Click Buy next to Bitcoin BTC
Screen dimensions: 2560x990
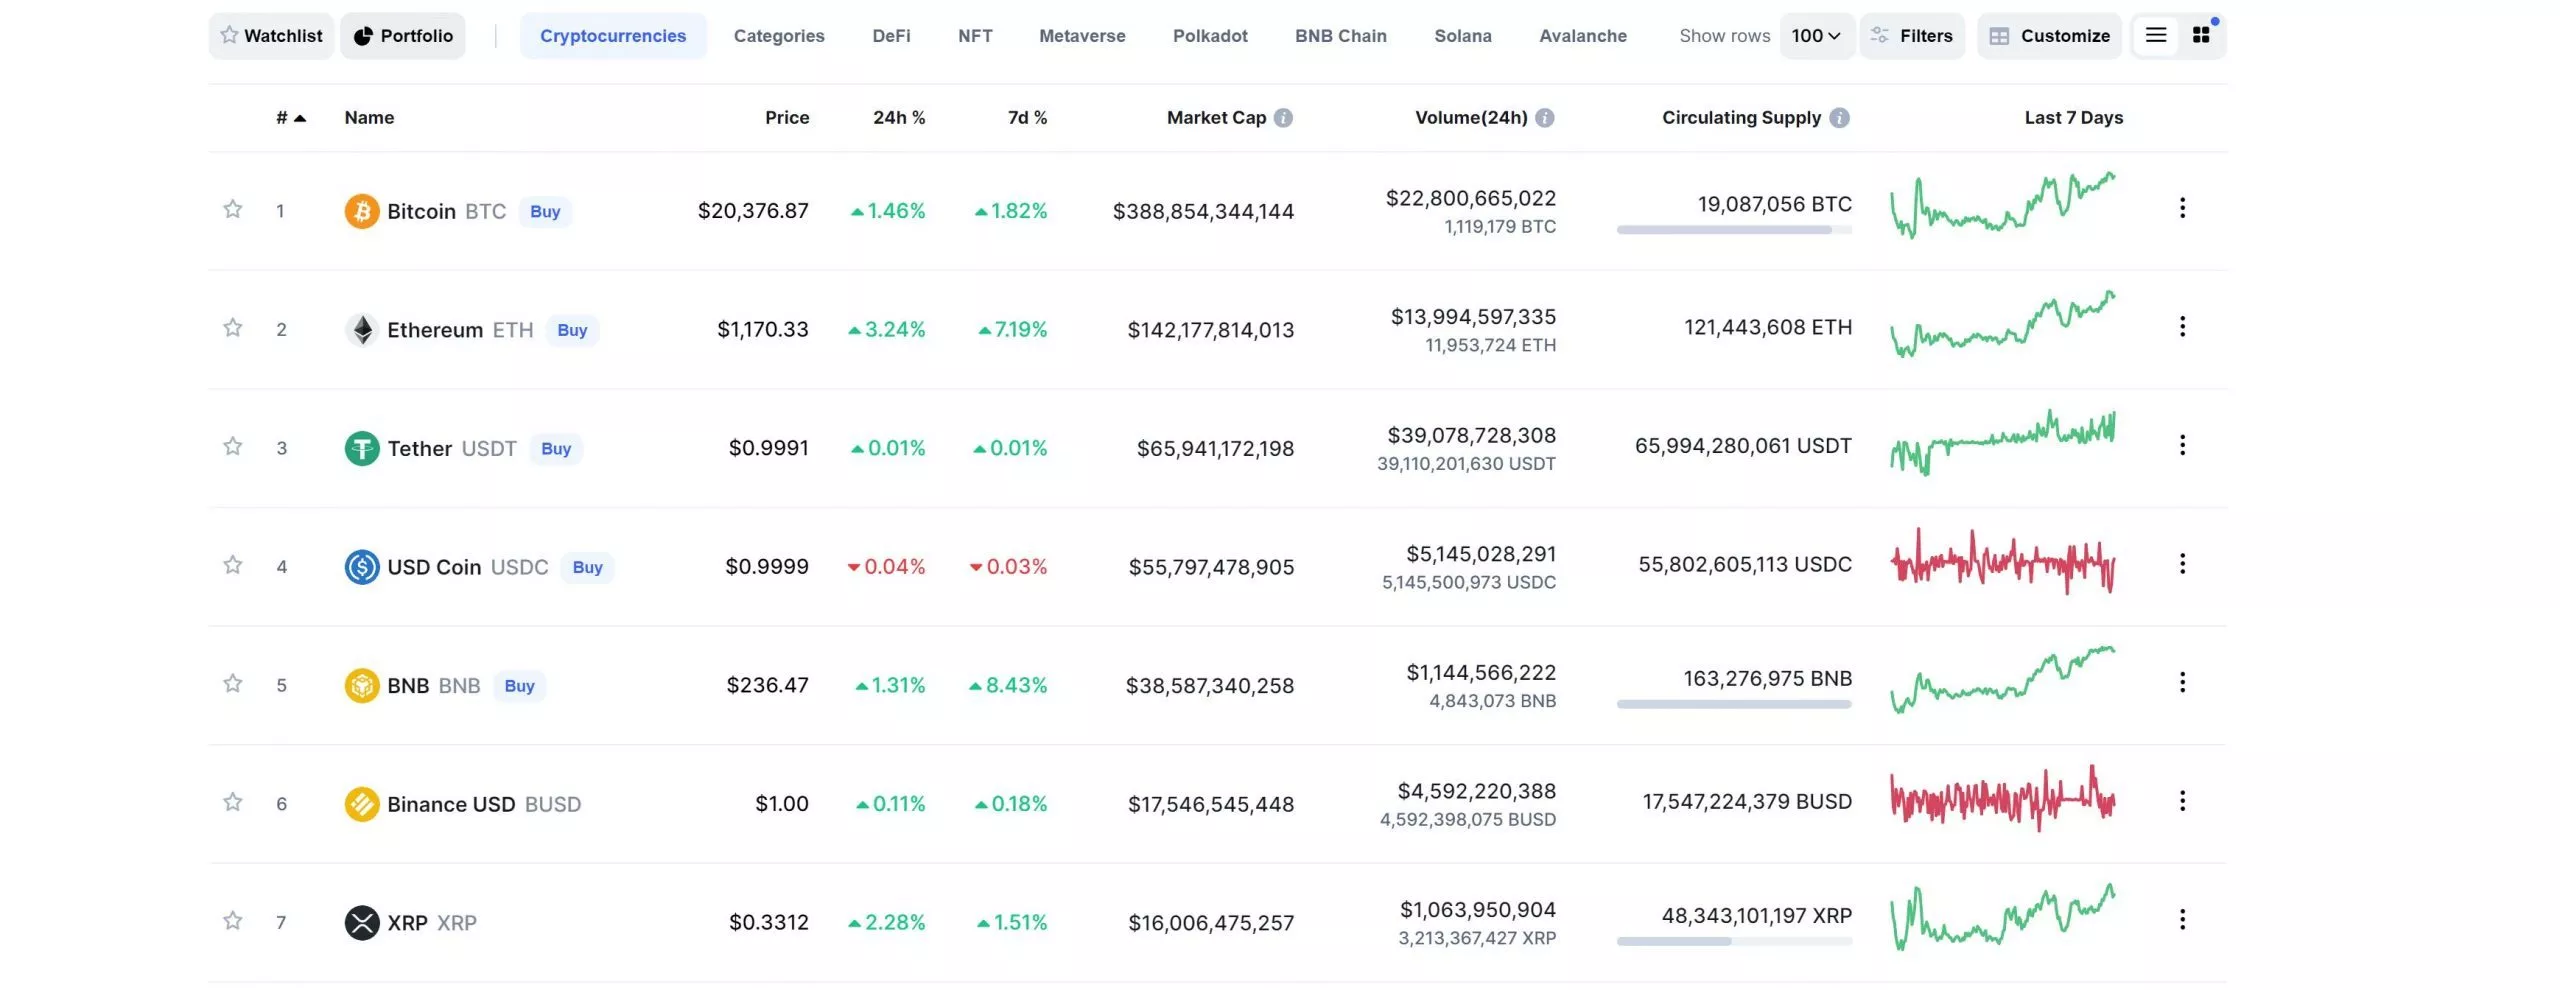tap(545, 211)
